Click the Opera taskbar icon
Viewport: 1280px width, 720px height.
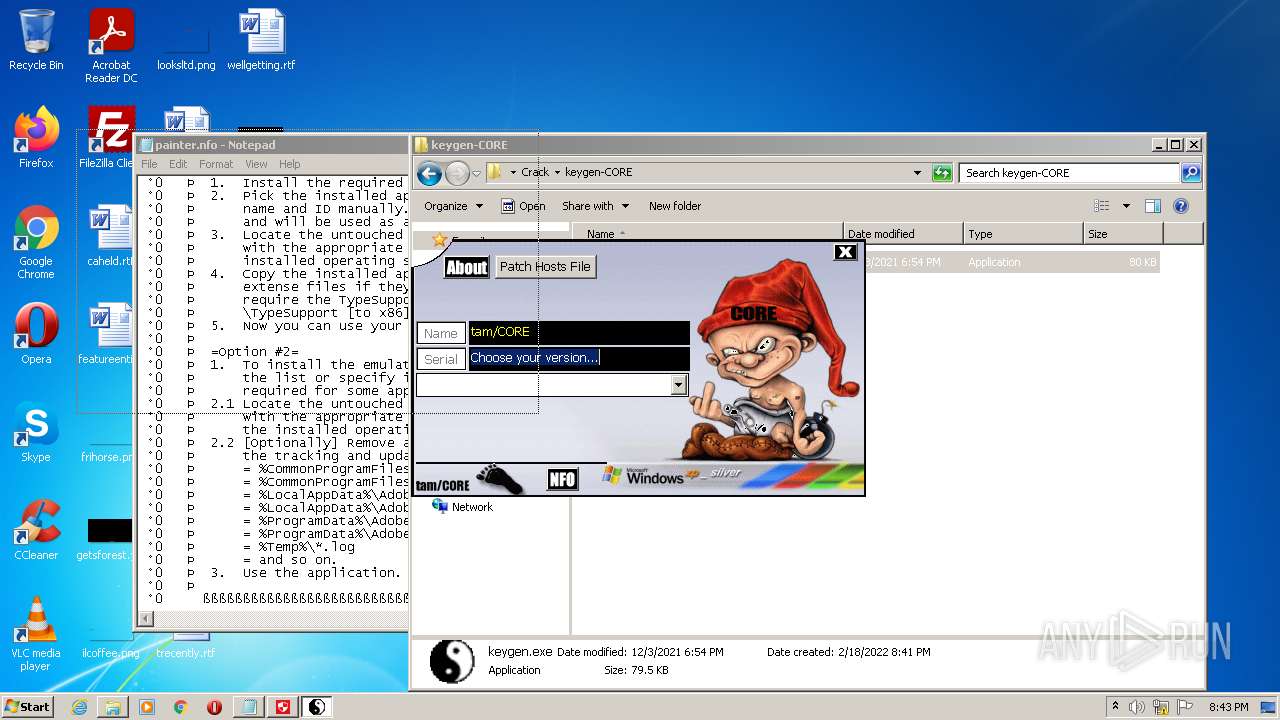click(x=215, y=707)
